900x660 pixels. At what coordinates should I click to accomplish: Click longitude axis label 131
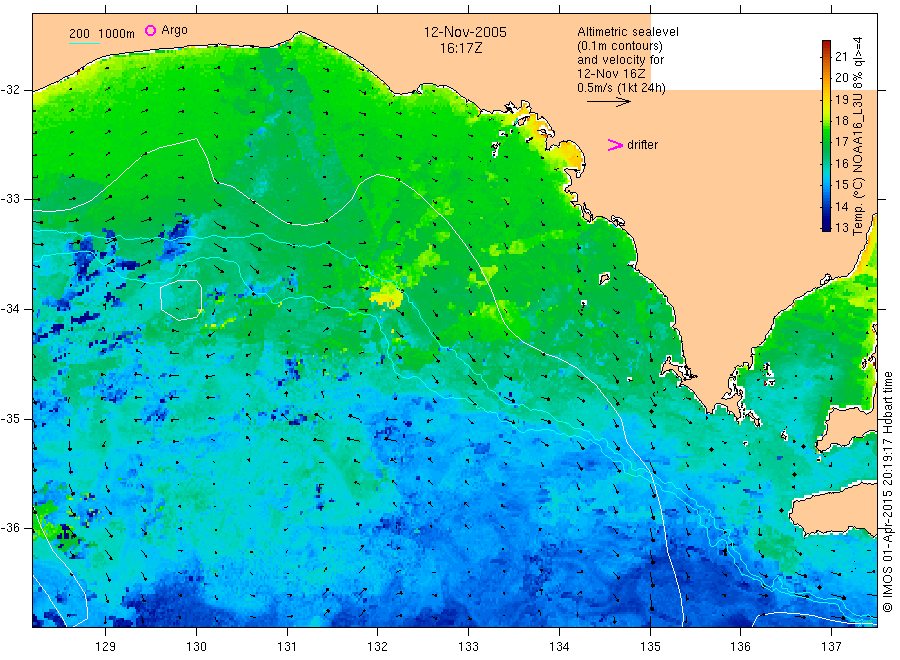tap(287, 647)
